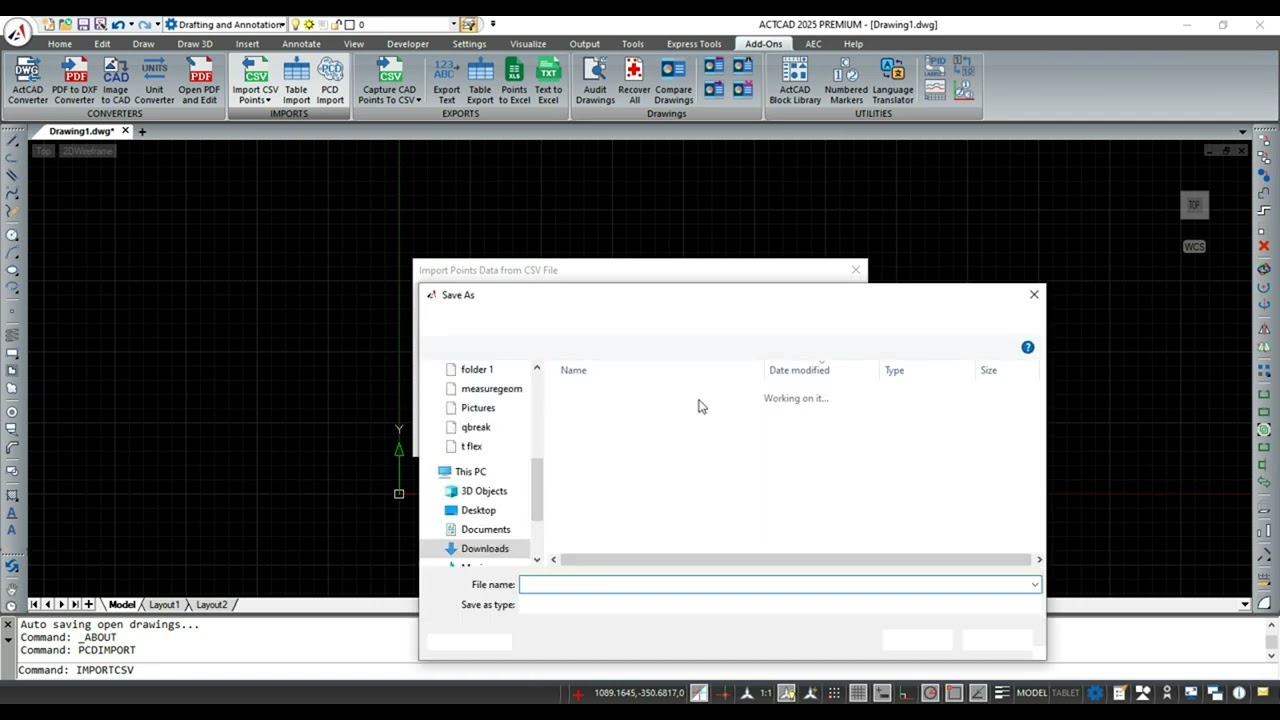Launch PDF to DXF Converter
This screenshot has height=720, width=1280.
click(75, 81)
